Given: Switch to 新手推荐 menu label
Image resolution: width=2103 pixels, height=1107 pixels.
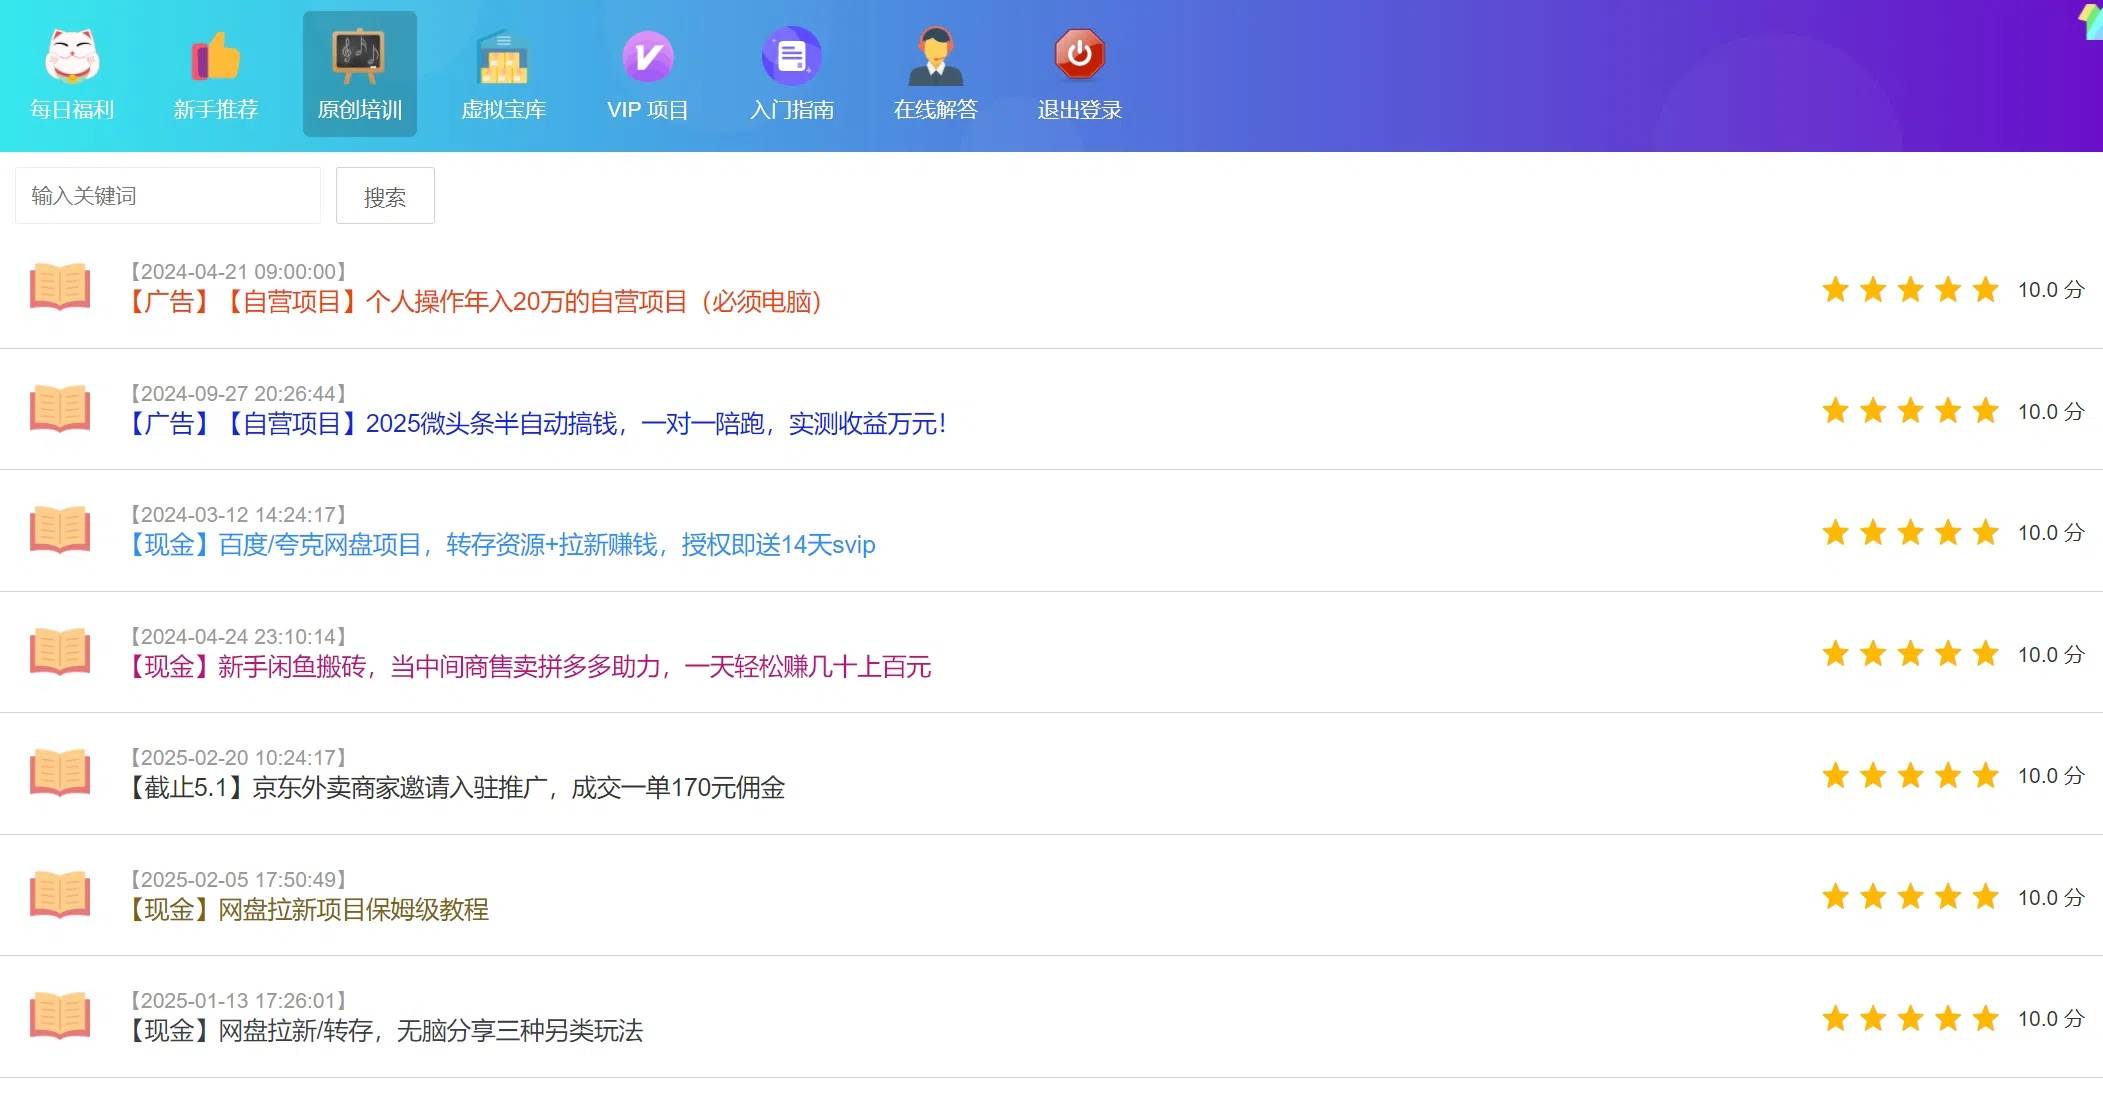Looking at the screenshot, I should 216,110.
